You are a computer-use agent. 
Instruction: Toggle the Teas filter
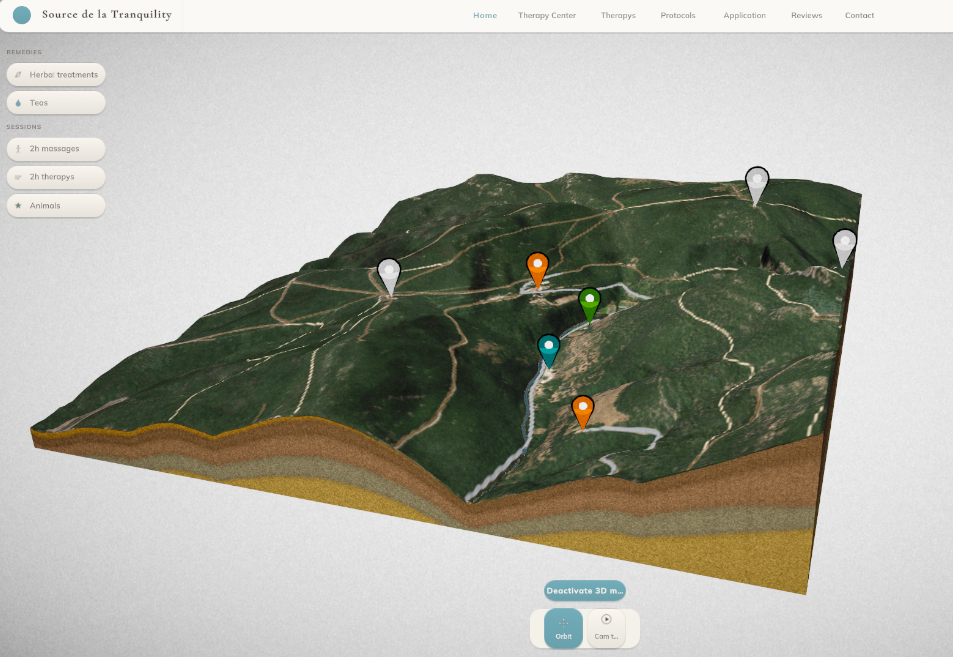point(56,103)
